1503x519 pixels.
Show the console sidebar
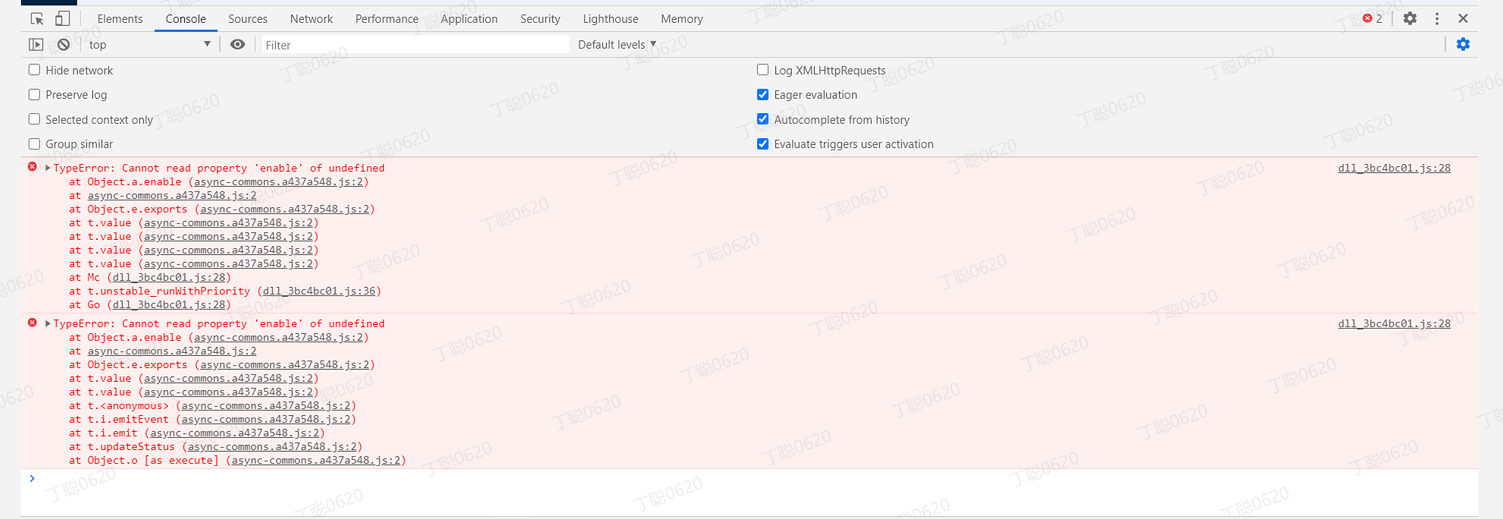click(x=36, y=45)
